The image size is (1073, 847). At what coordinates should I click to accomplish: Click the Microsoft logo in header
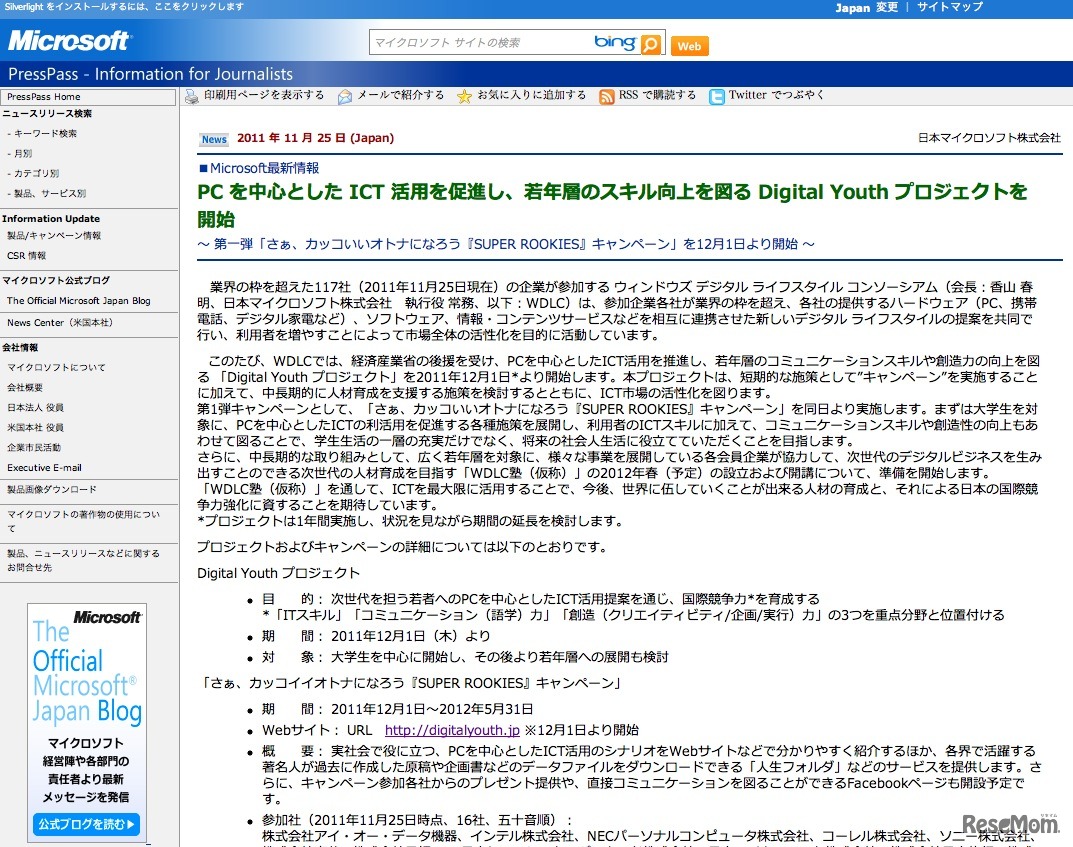69,41
